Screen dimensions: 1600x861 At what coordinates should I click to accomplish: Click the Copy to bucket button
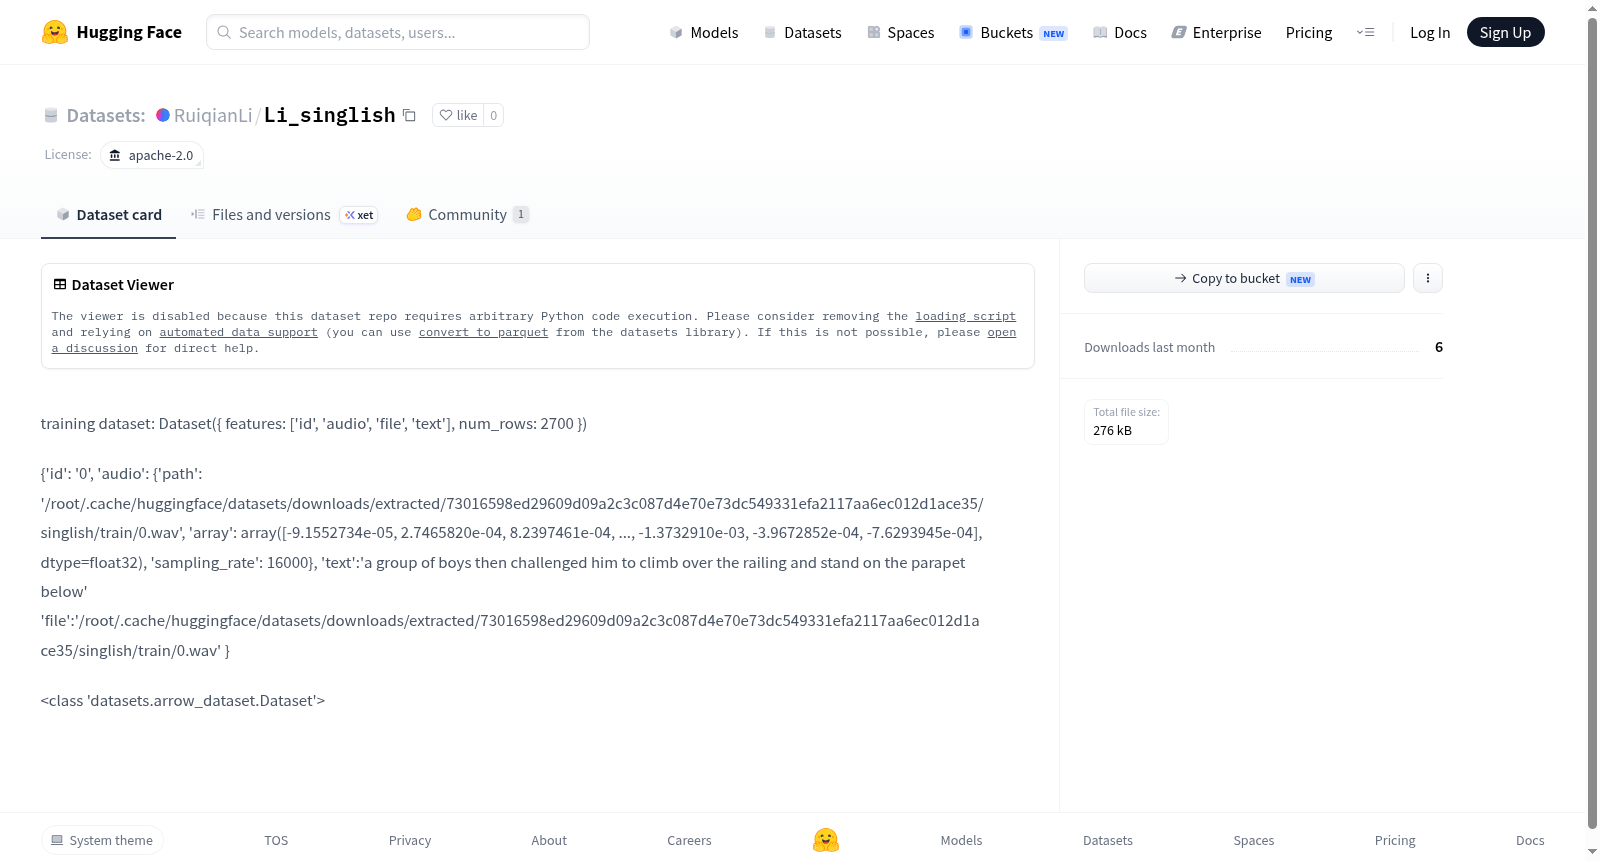pos(1244,278)
